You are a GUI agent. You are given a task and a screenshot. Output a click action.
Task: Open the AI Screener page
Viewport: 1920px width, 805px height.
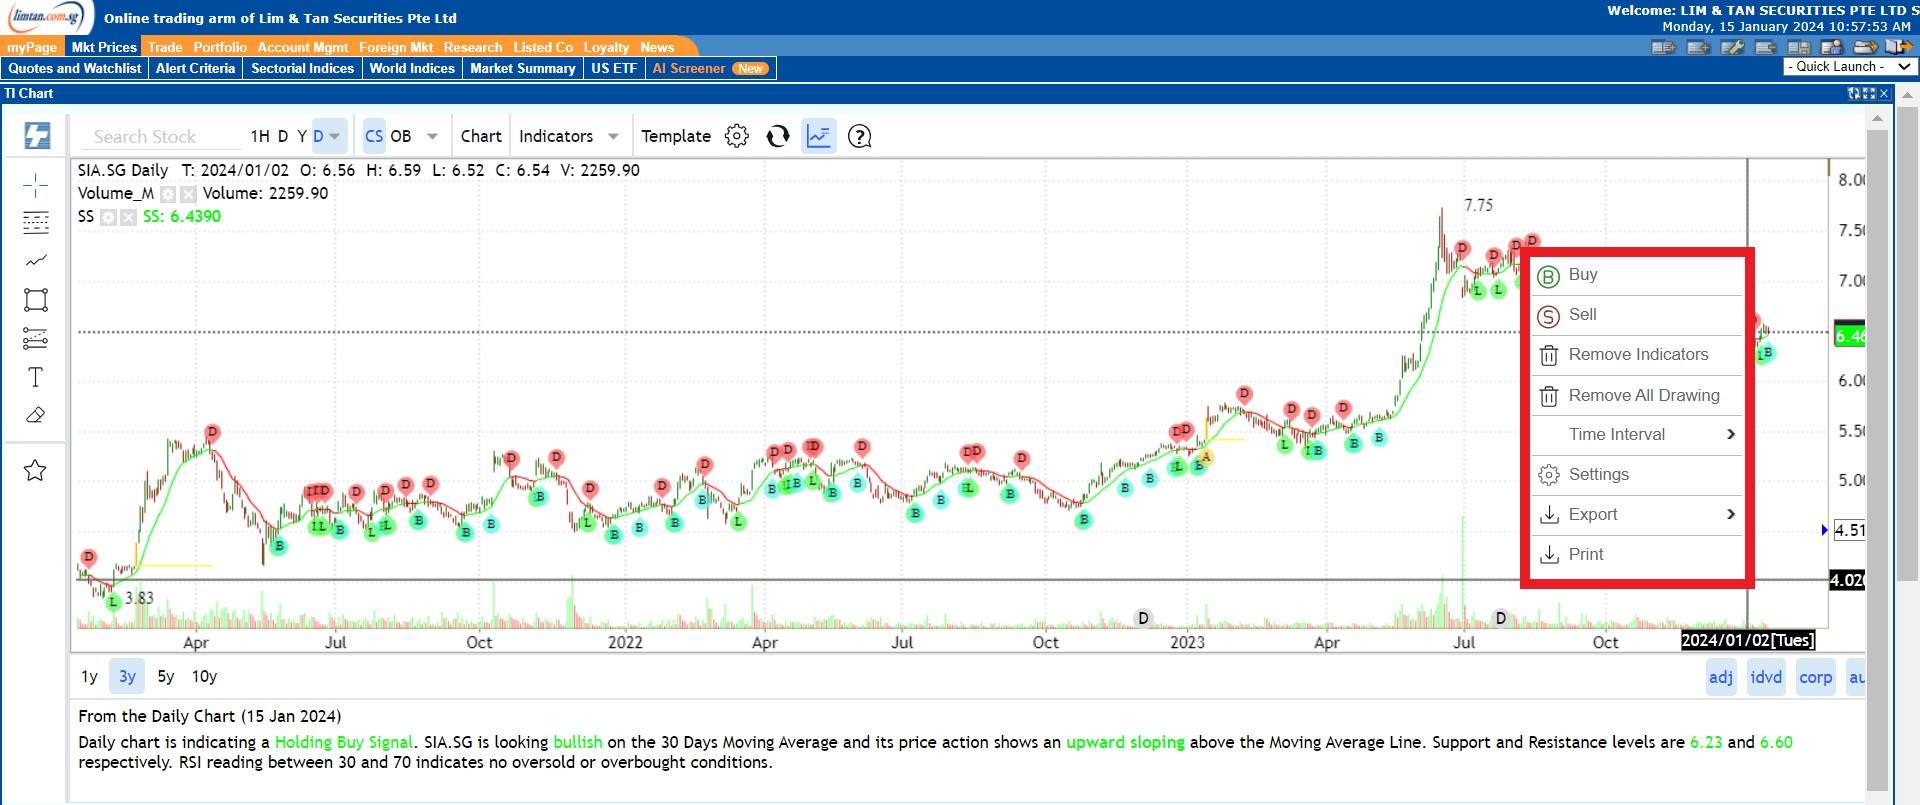pyautogui.click(x=710, y=68)
